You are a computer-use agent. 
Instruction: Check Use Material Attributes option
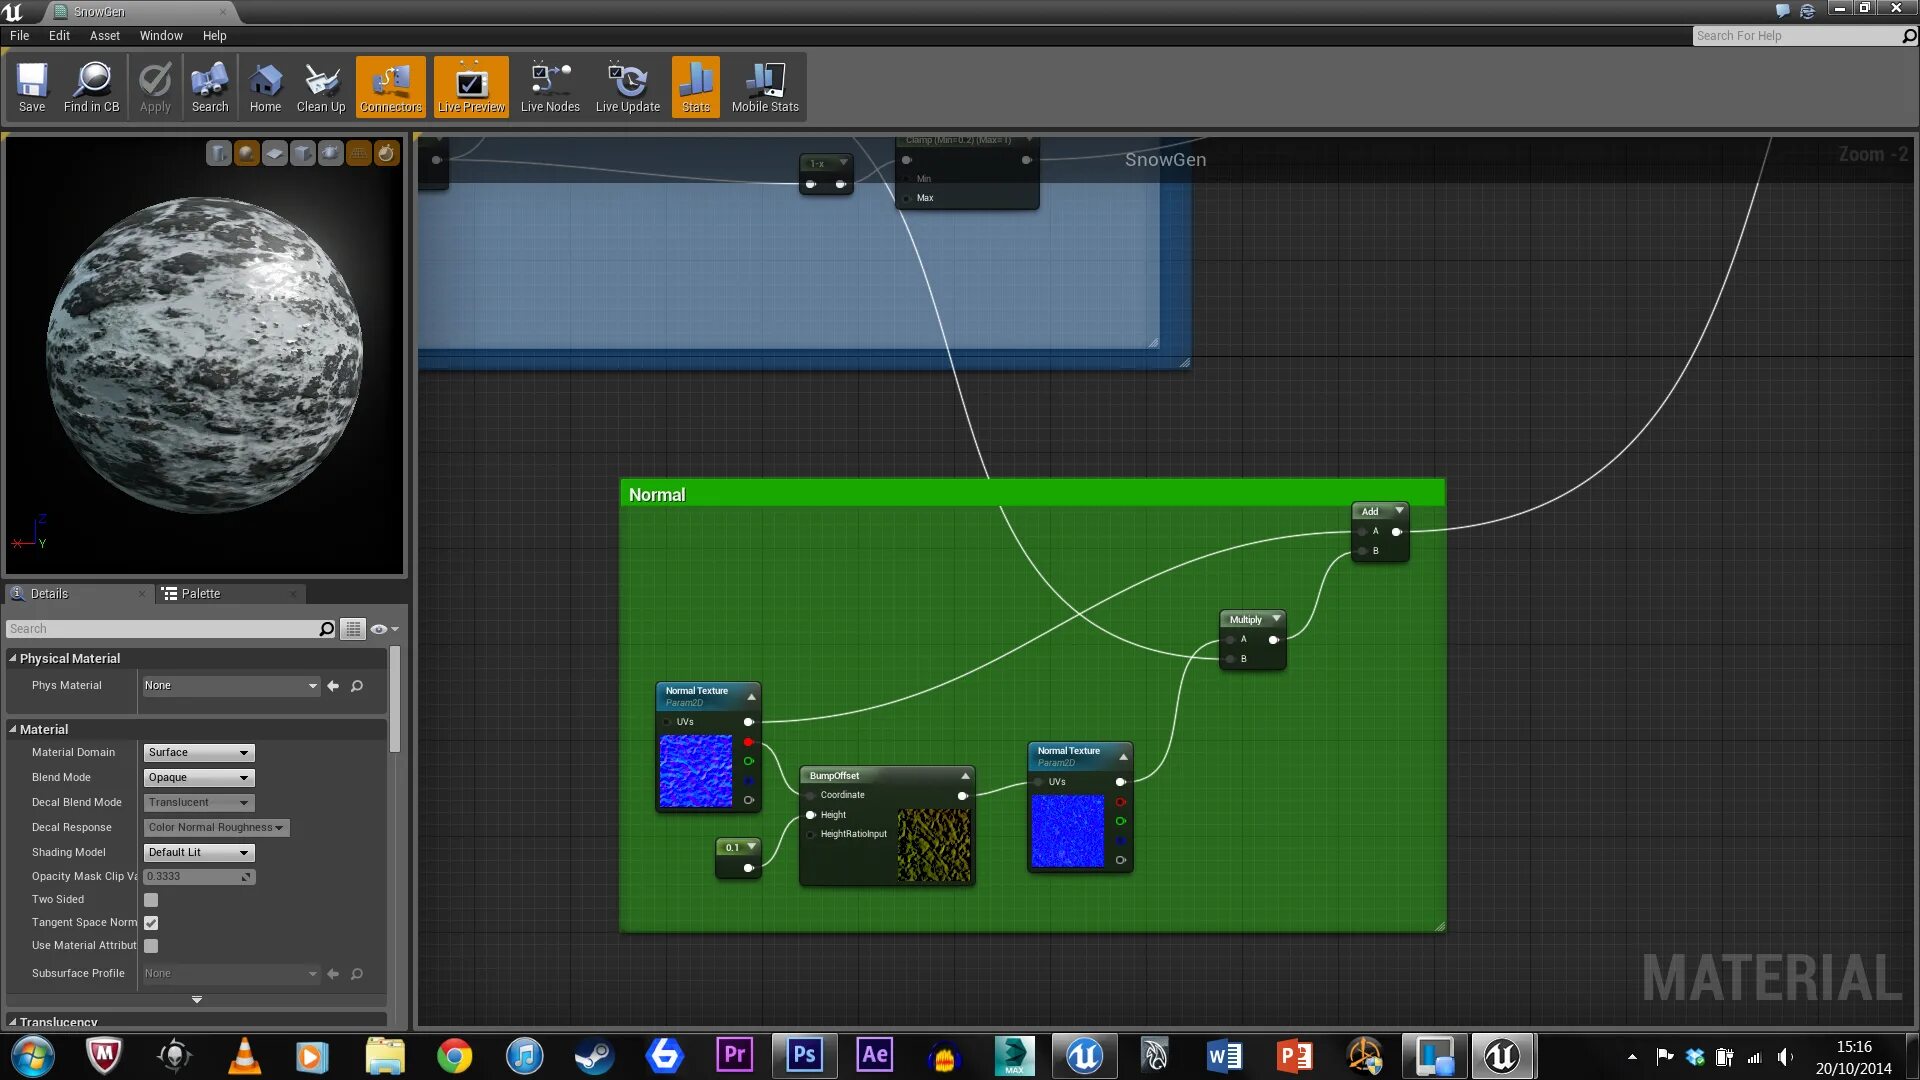[x=151, y=946]
